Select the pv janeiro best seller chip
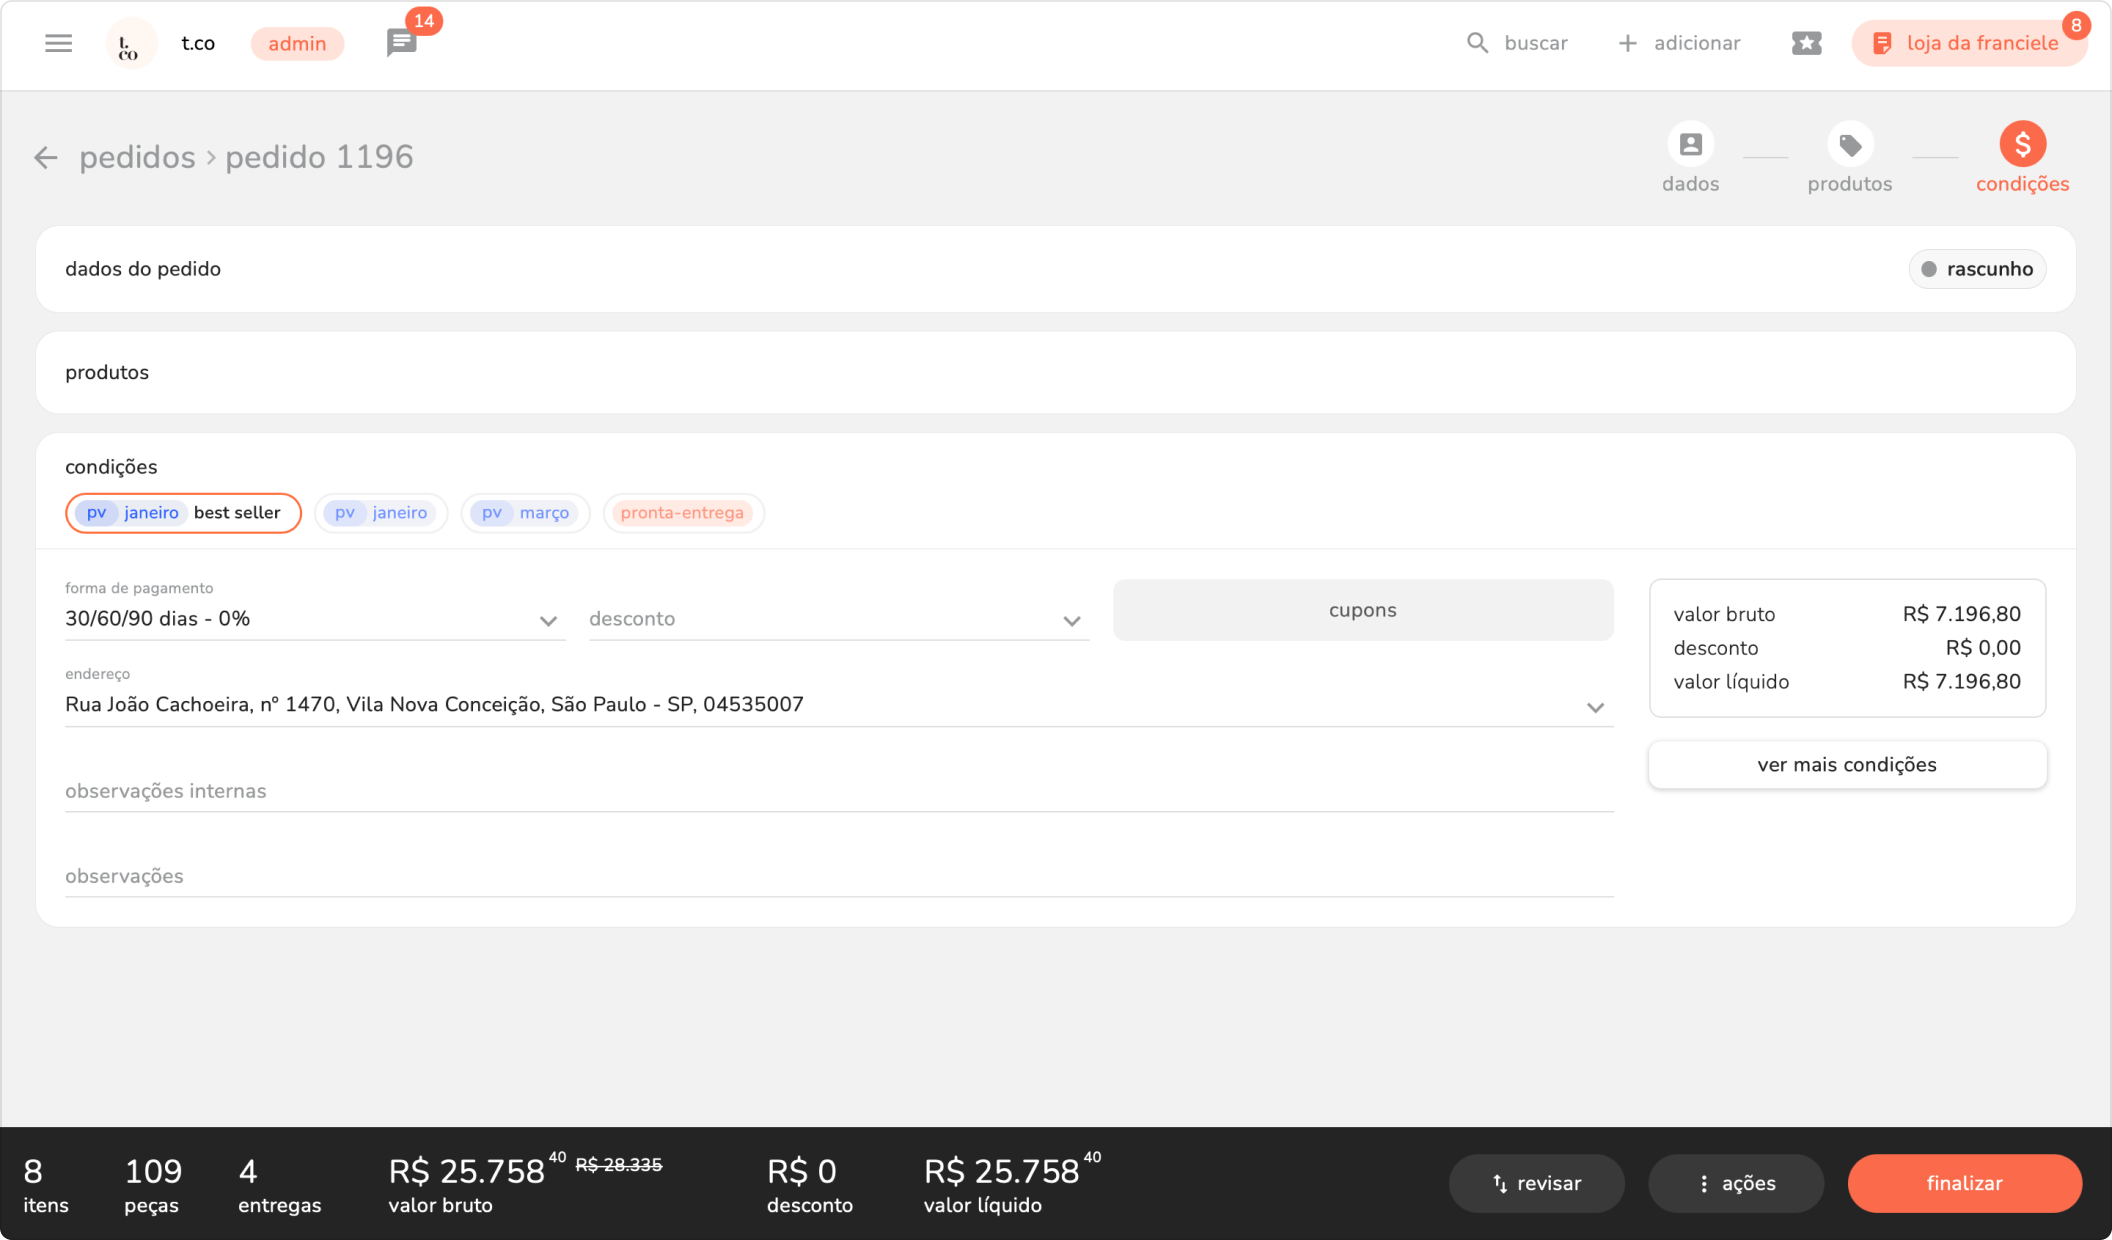2112x1240 pixels. (183, 513)
